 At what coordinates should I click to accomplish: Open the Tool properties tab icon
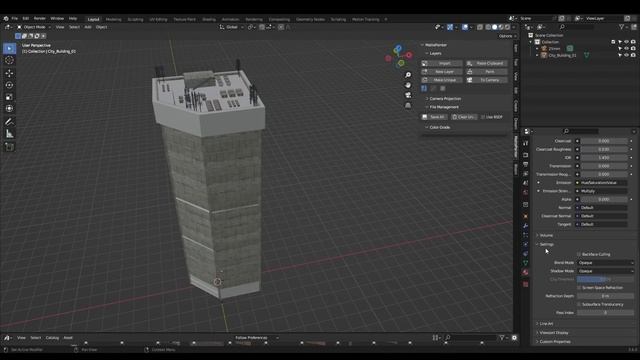526,143
